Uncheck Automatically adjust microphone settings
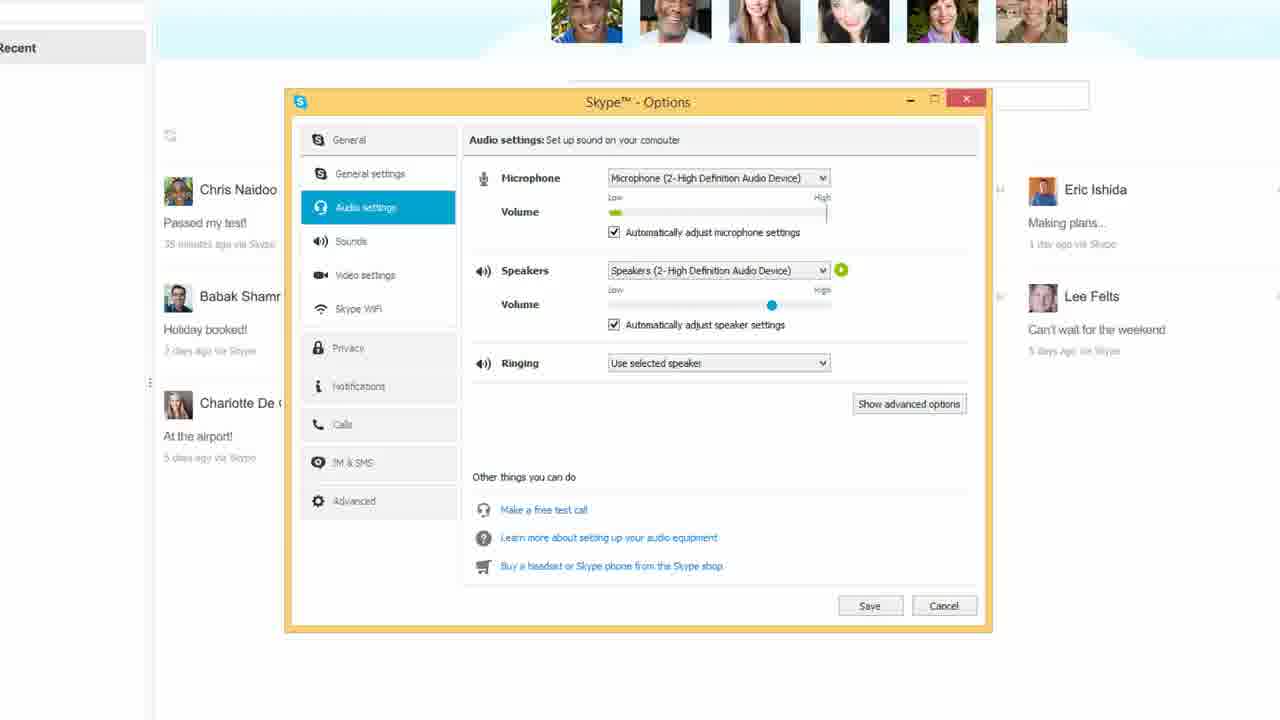 [x=614, y=233]
